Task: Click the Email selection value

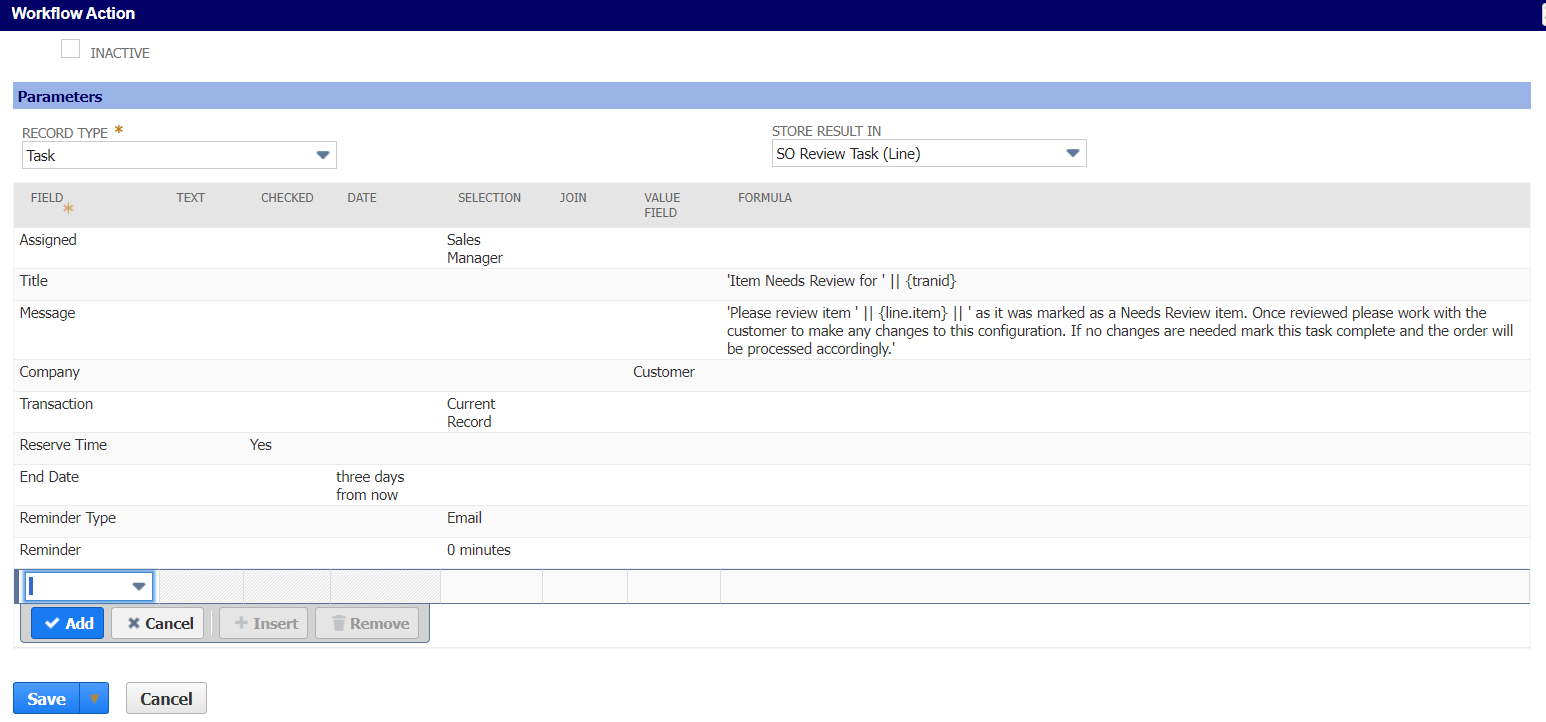Action: (464, 518)
